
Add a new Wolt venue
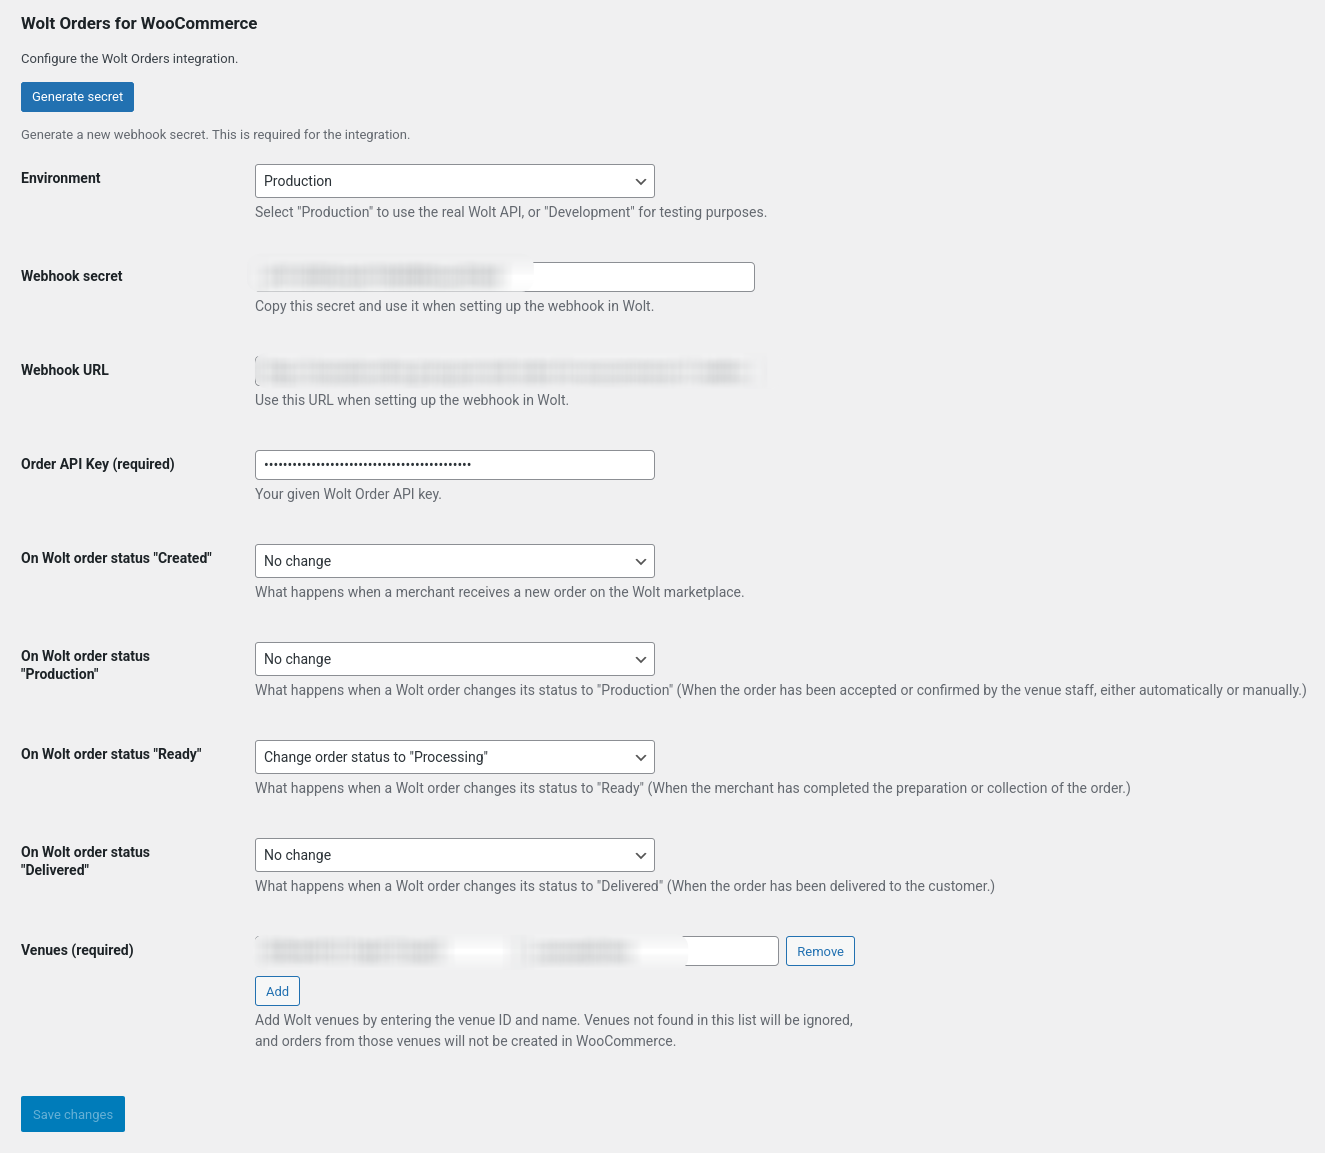[277, 991]
